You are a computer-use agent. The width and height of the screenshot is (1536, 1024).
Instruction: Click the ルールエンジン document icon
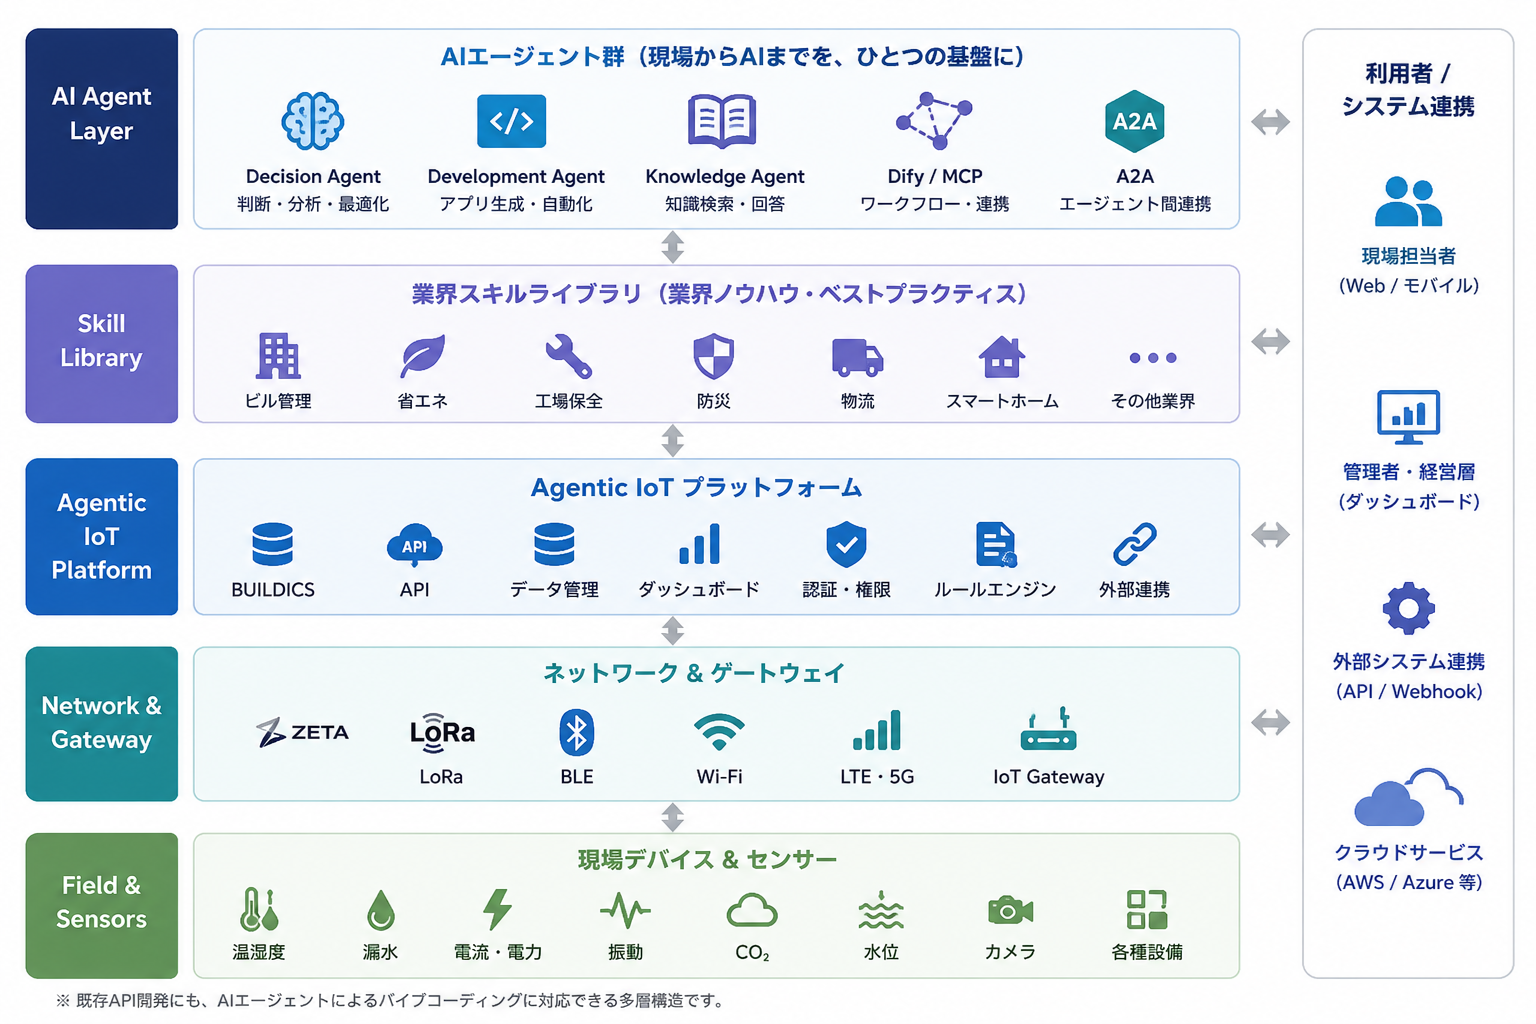point(996,545)
